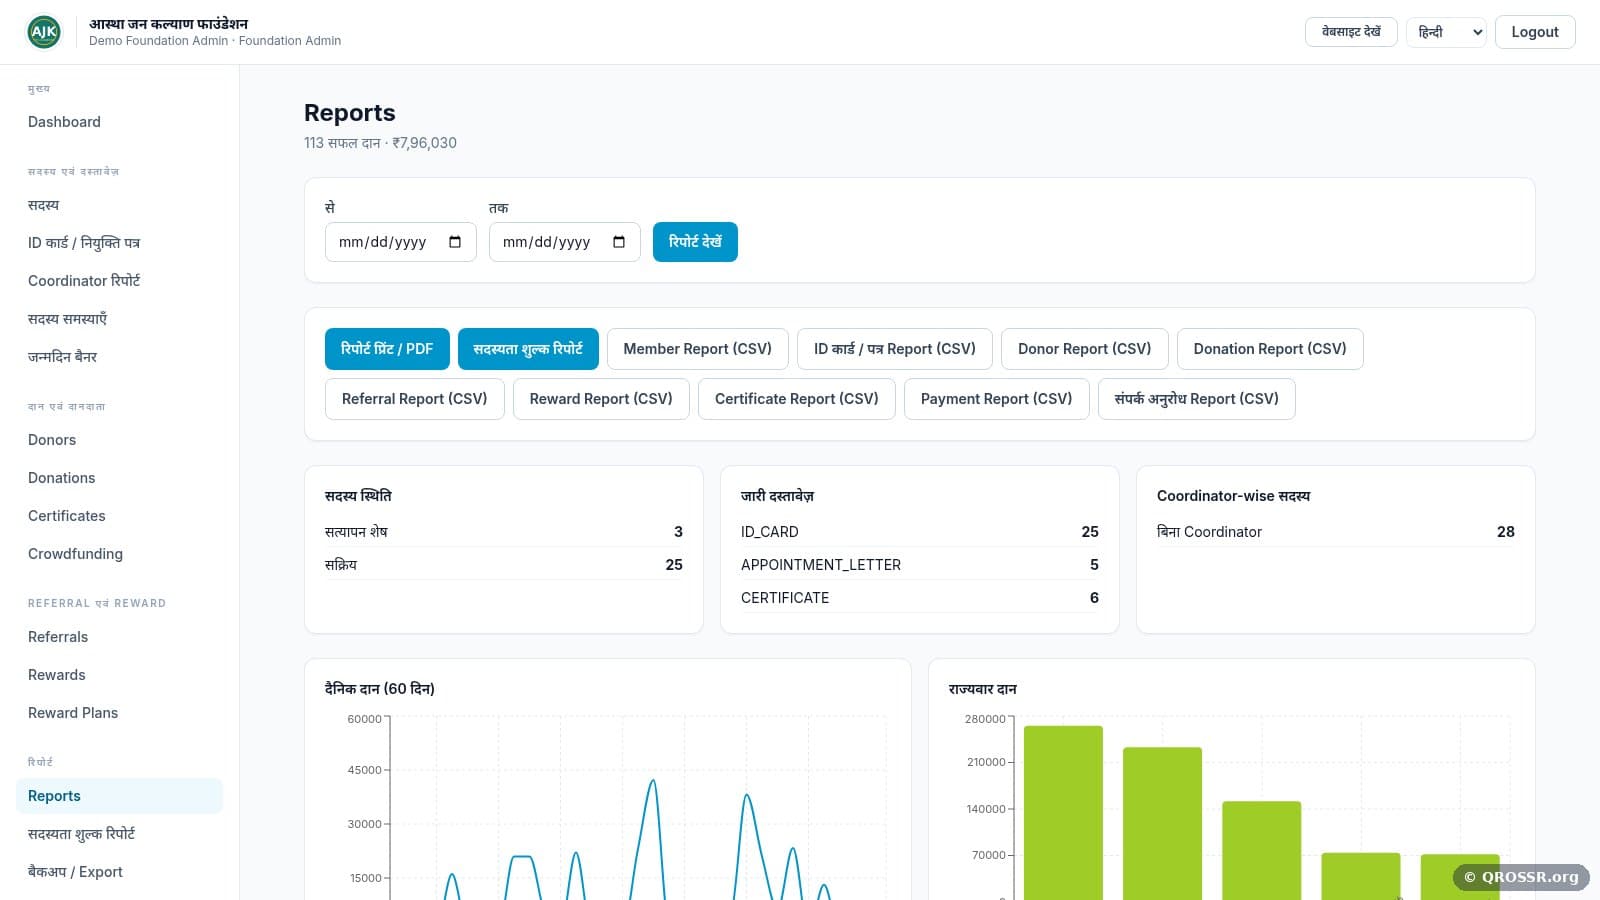
Task: Click the बिना Coordinator row
Action: [1336, 532]
